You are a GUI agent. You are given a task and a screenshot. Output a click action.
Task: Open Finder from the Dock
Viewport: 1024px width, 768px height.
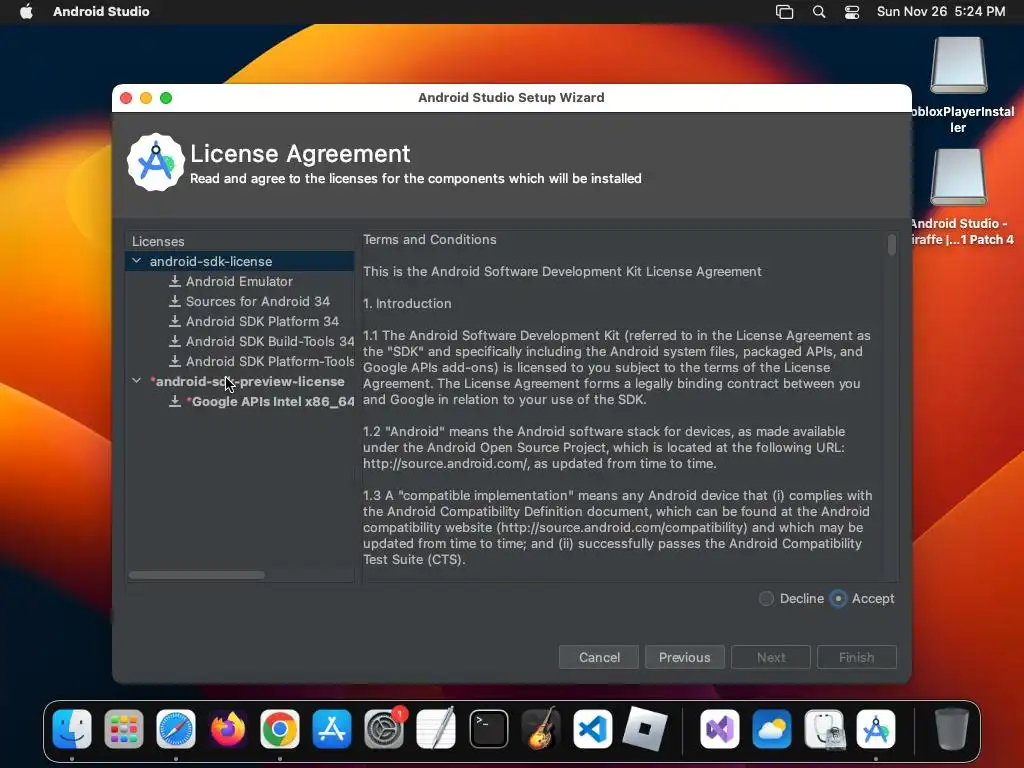[x=72, y=729]
